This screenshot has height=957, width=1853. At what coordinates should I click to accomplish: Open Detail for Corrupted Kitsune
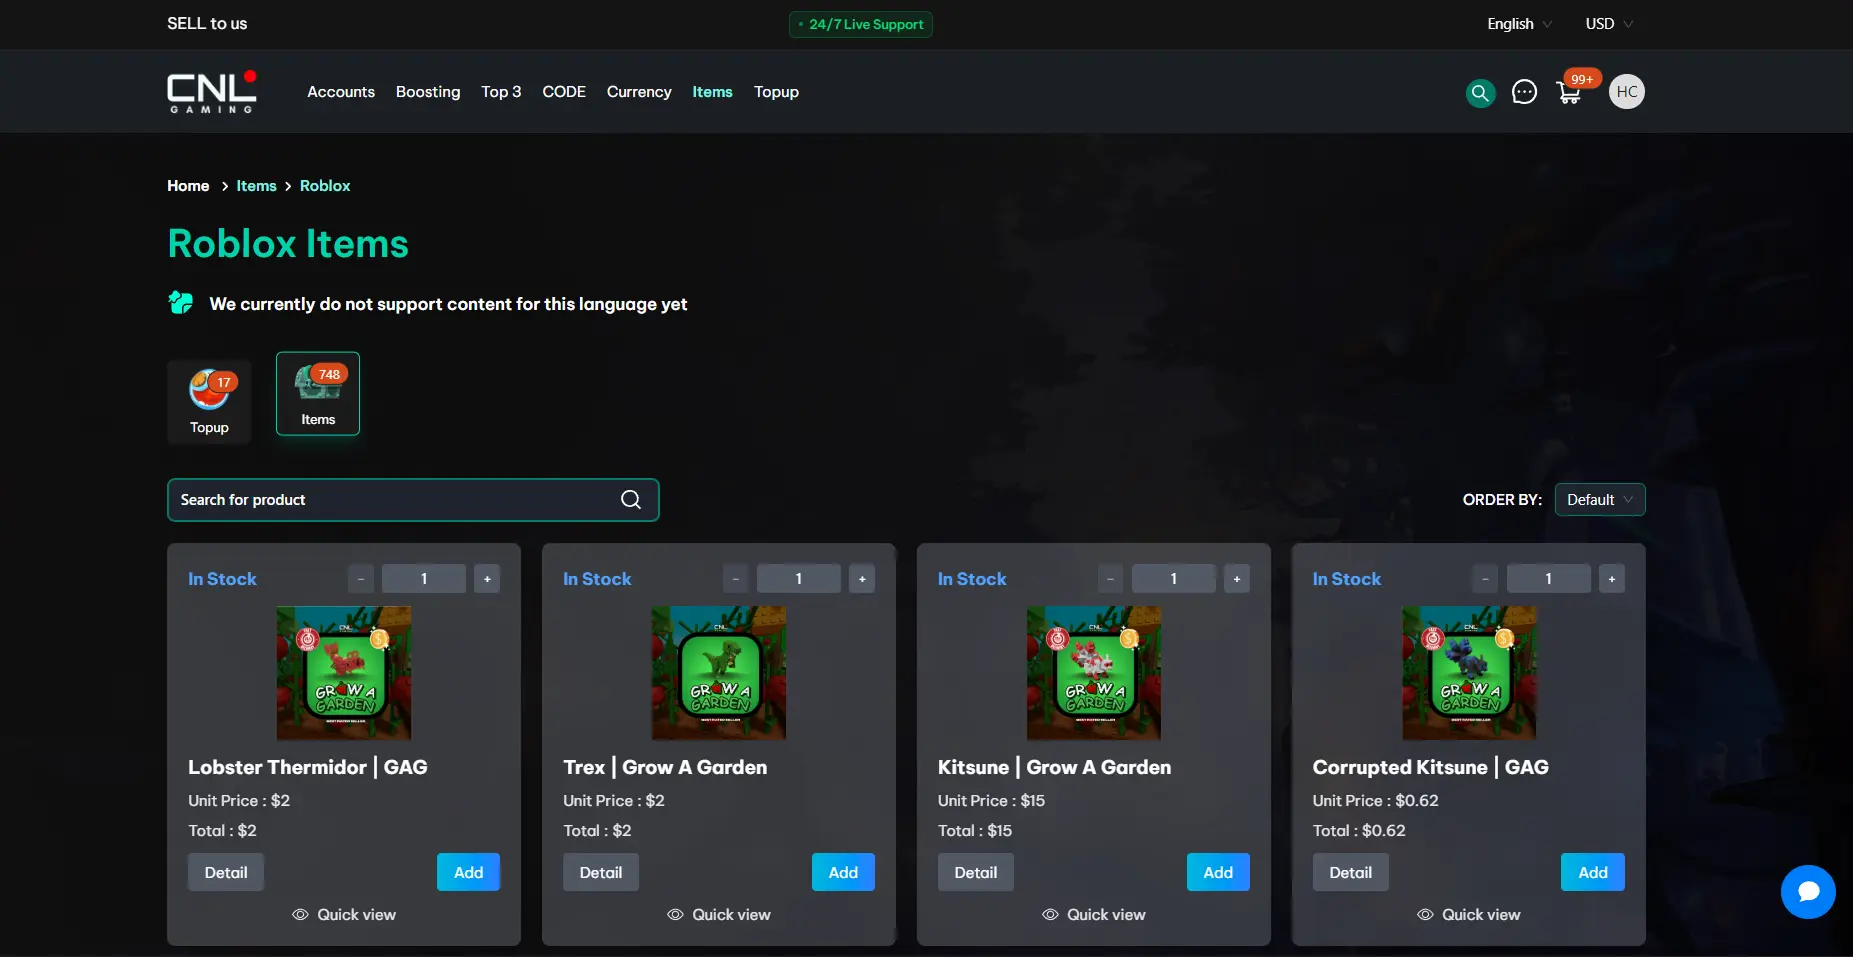1351,872
